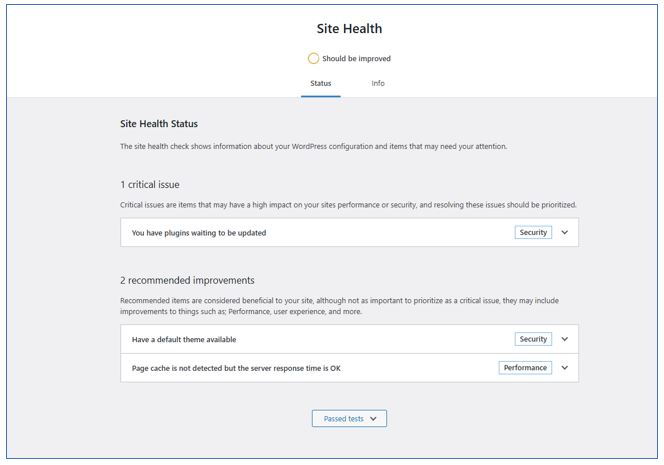This screenshot has height=465, width=664.
Task: Expand chevron for page cache not detected row
Action: (x=565, y=367)
